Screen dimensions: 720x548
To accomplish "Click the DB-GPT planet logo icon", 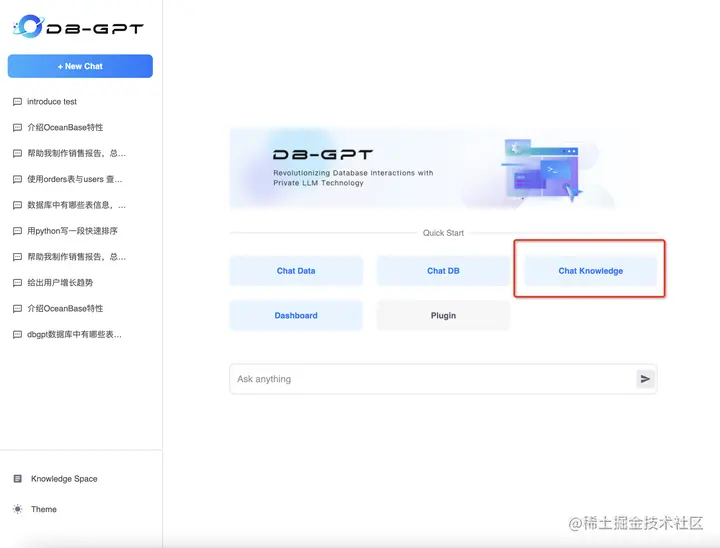I will (28, 26).
